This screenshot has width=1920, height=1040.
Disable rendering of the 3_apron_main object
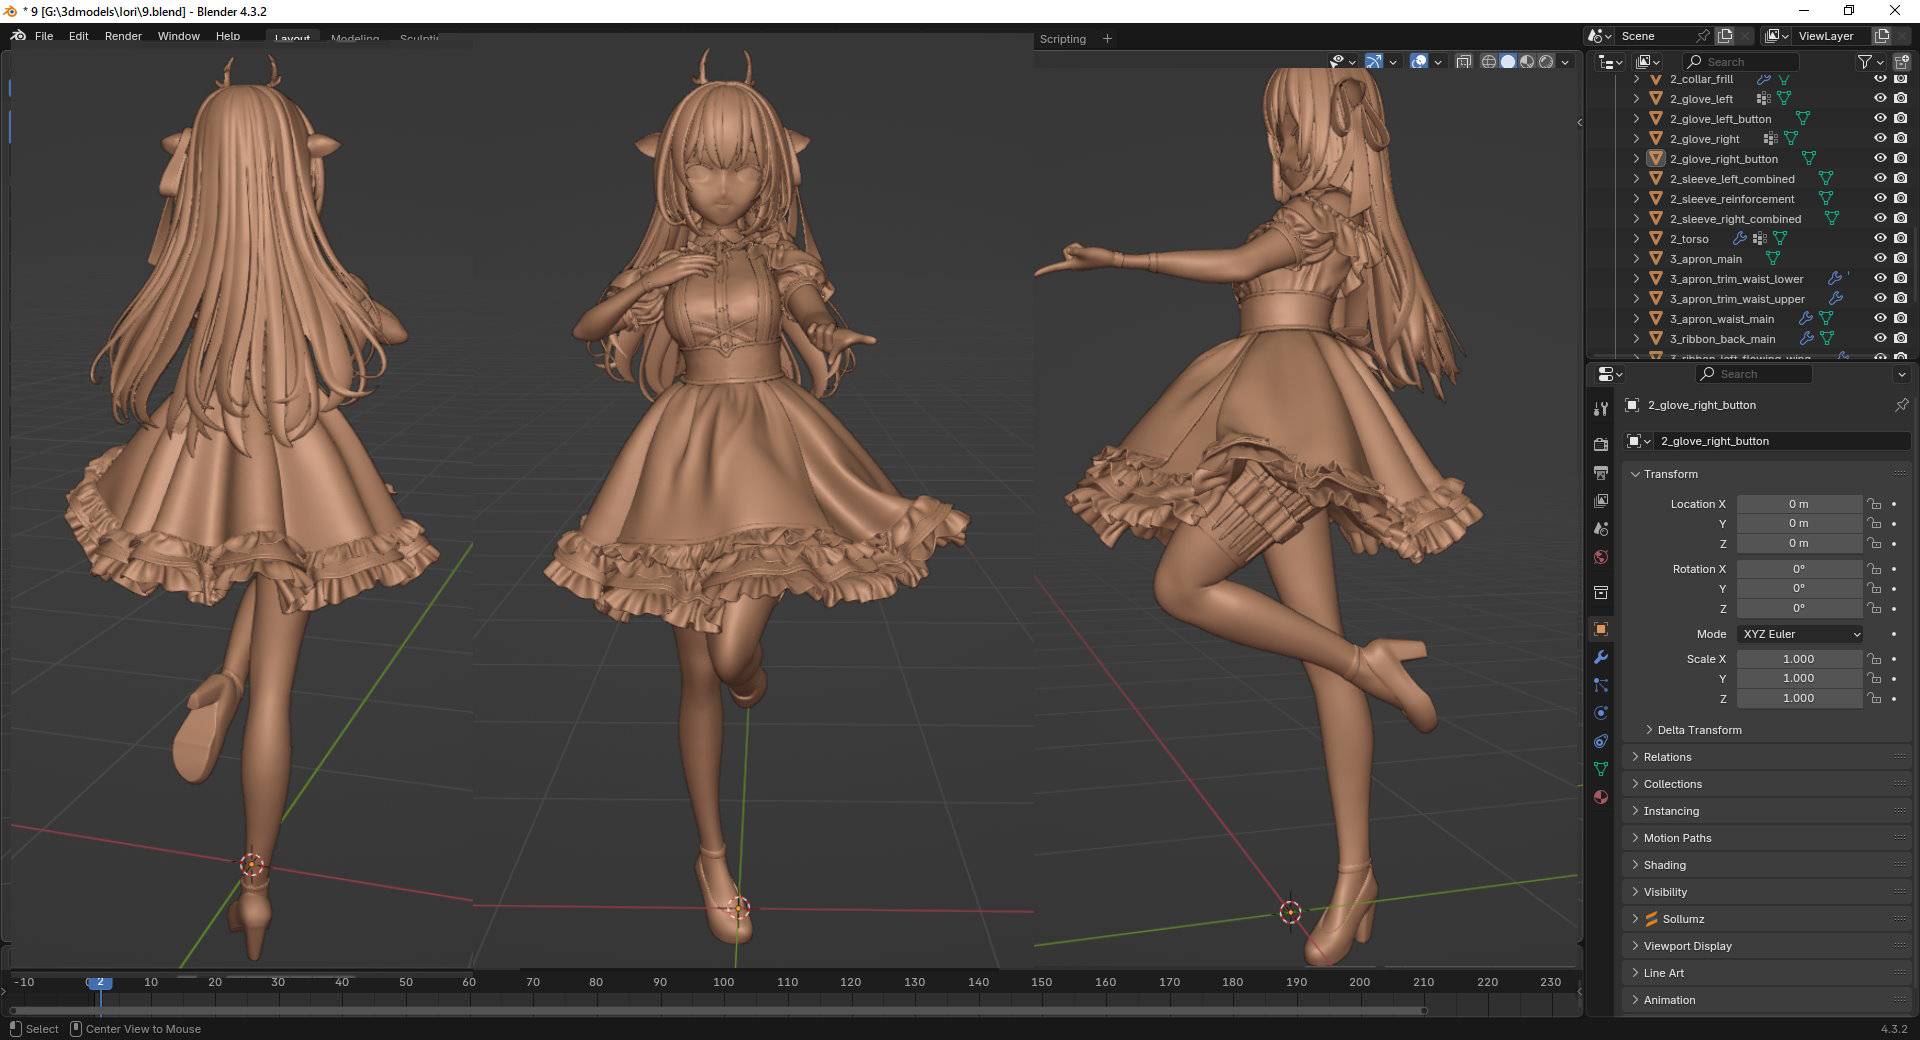1901,259
